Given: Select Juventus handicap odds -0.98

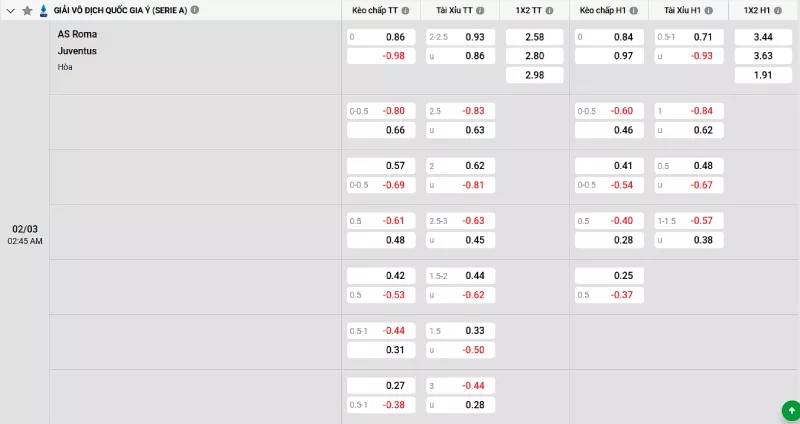Looking at the screenshot, I should 380,56.
